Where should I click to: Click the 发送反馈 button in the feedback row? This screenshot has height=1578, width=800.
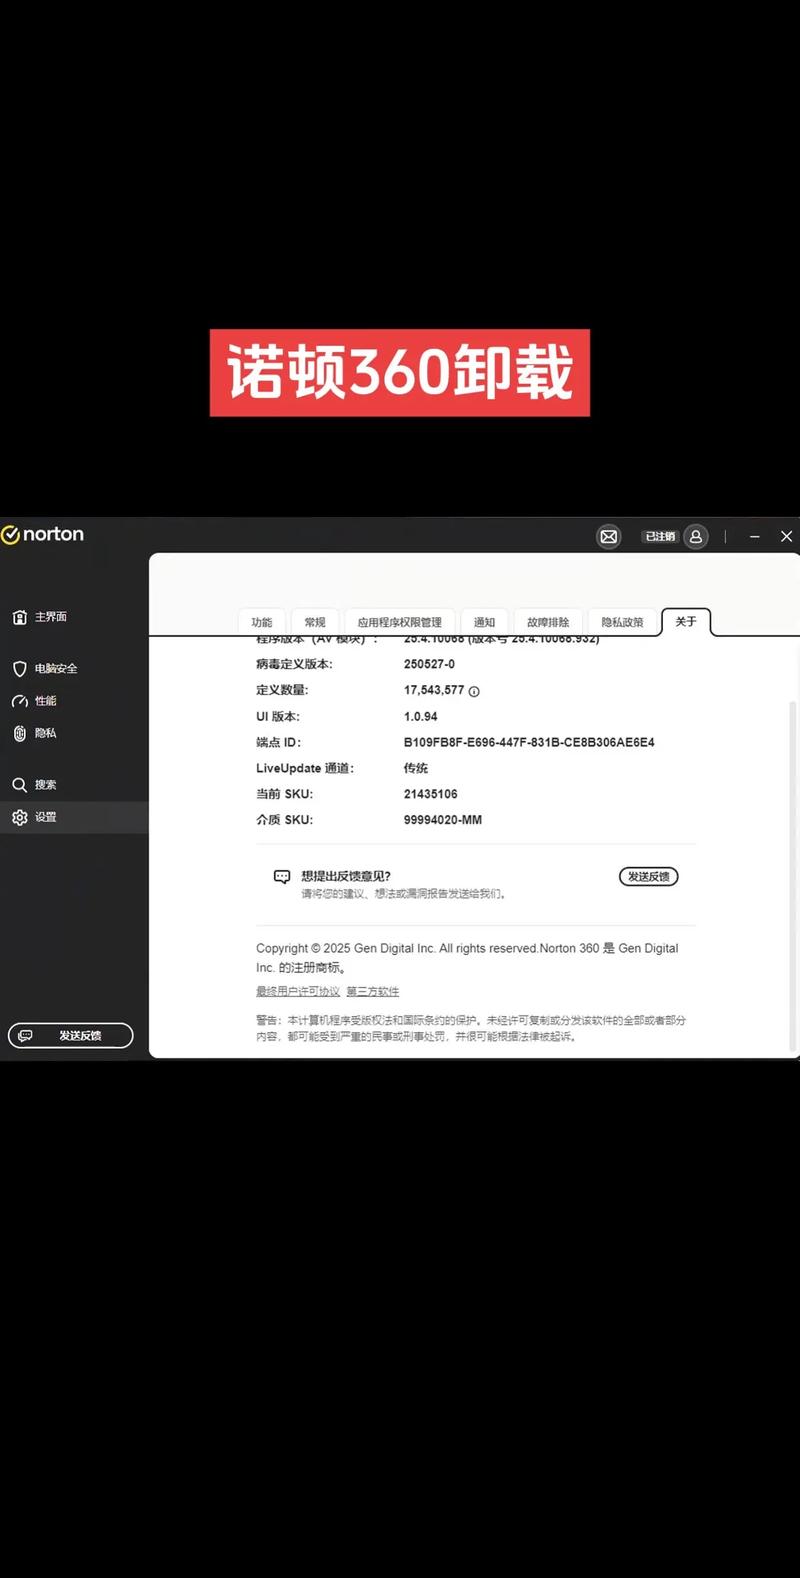[x=649, y=877]
